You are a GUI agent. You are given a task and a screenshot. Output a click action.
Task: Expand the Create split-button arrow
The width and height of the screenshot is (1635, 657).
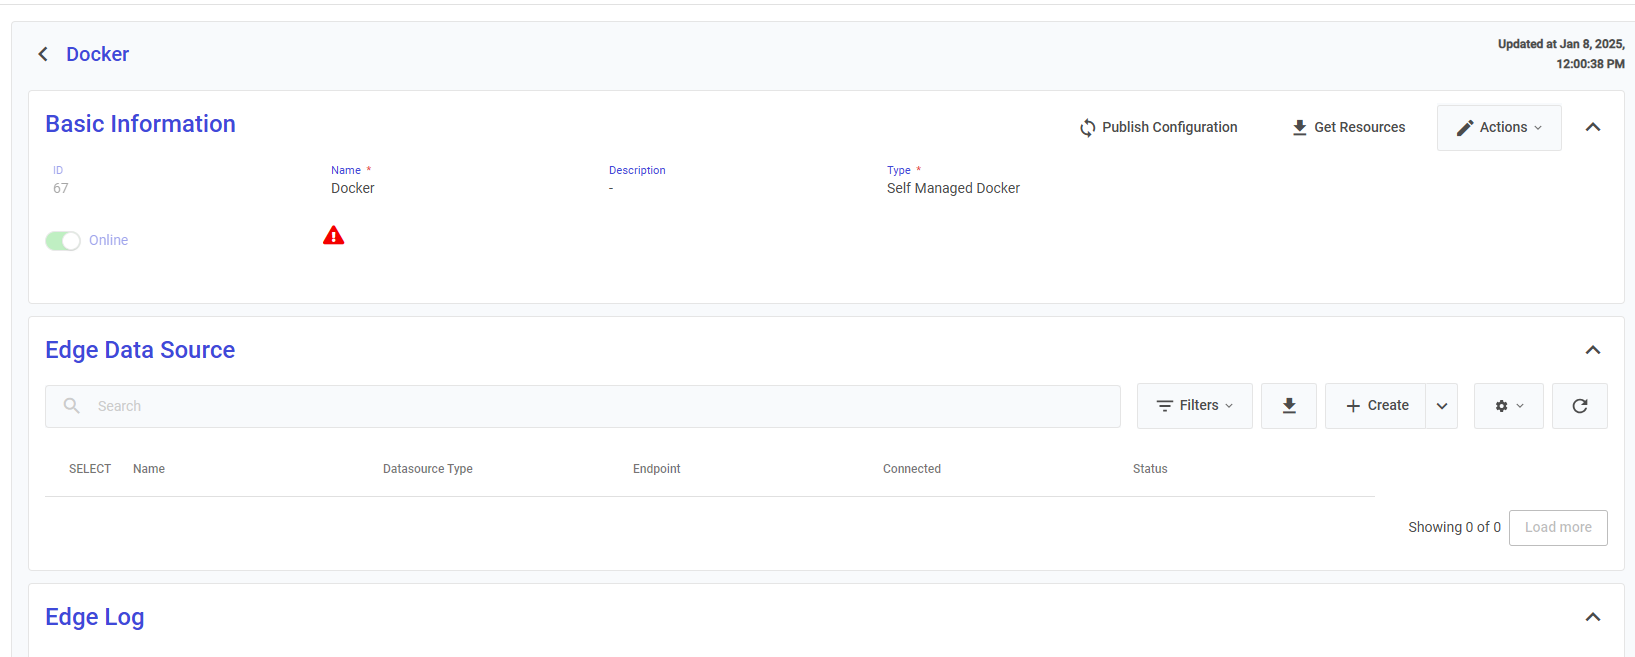click(1441, 406)
